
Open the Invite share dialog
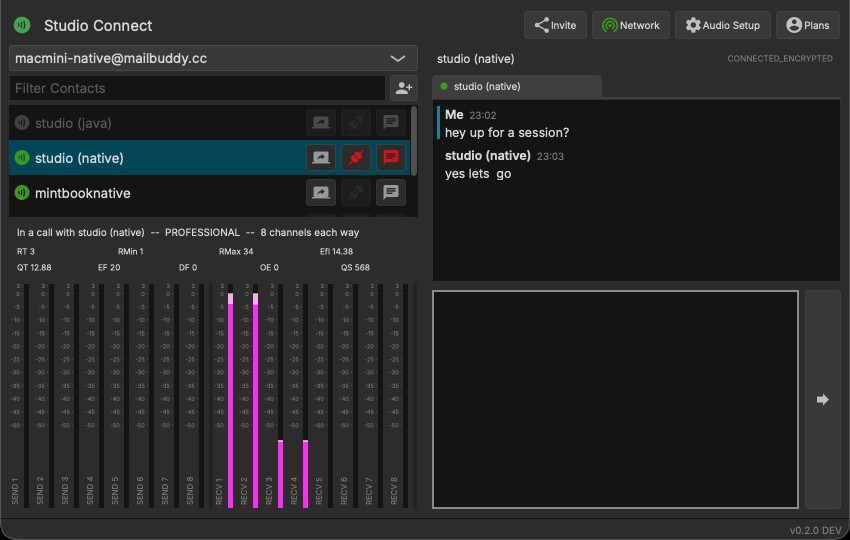point(555,25)
